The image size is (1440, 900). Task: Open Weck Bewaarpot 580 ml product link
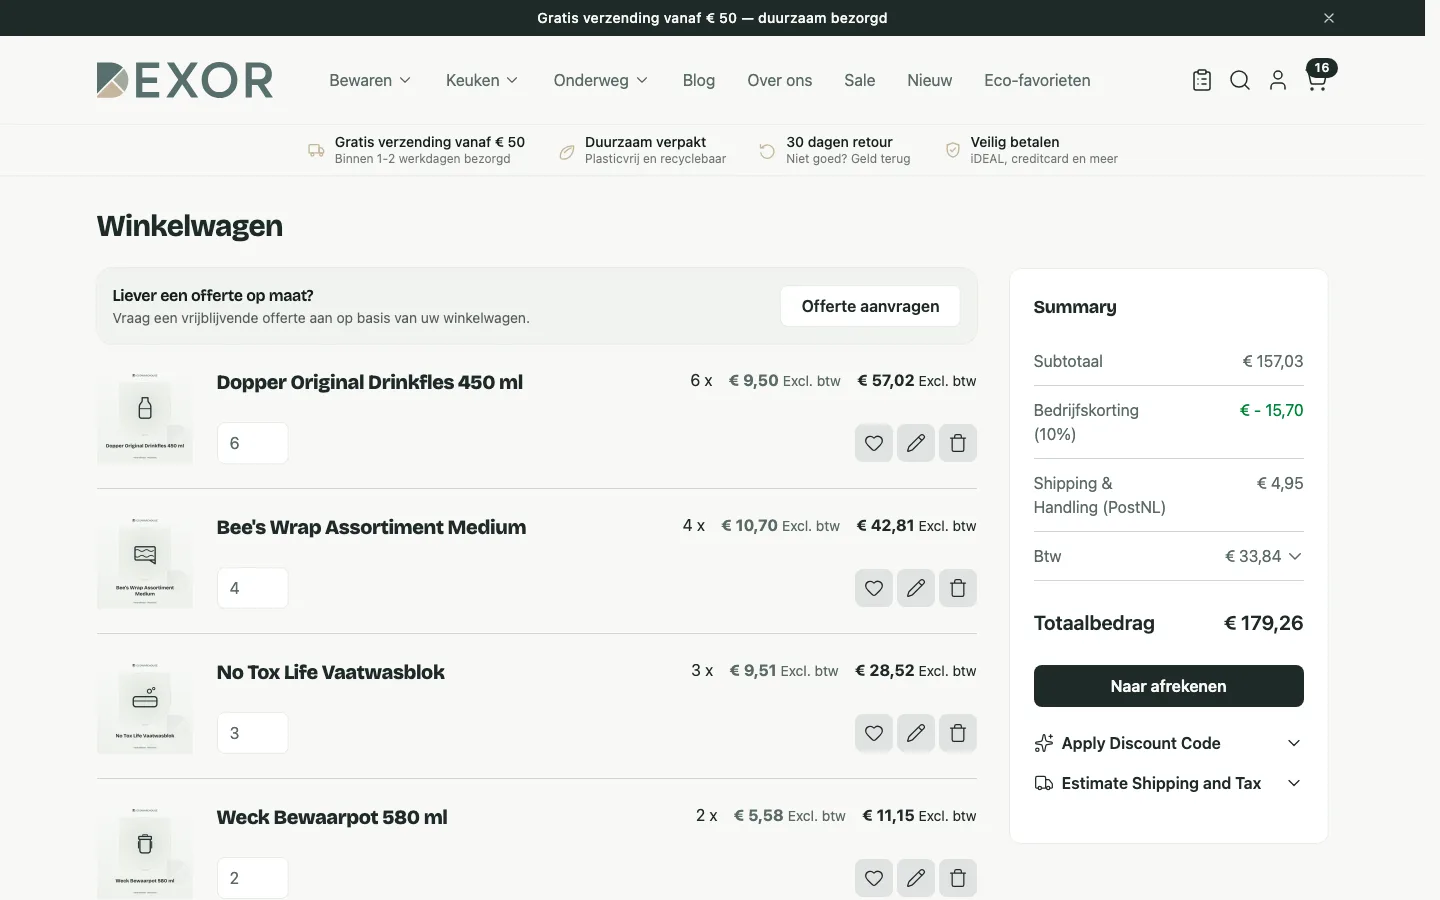coord(332,817)
